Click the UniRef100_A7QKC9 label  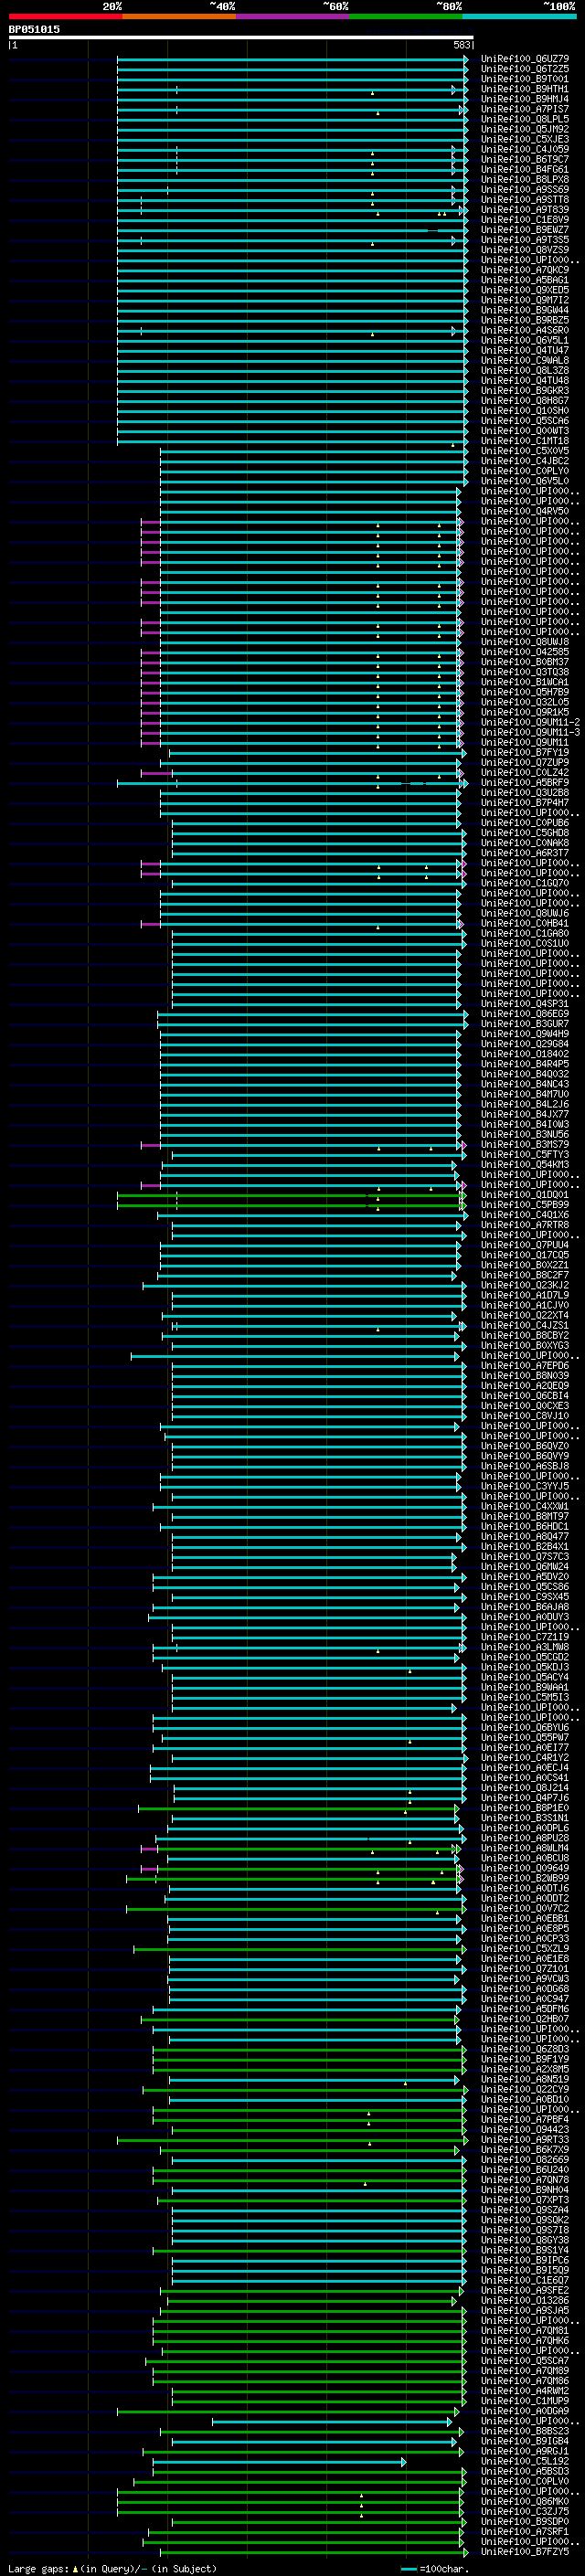524,270
